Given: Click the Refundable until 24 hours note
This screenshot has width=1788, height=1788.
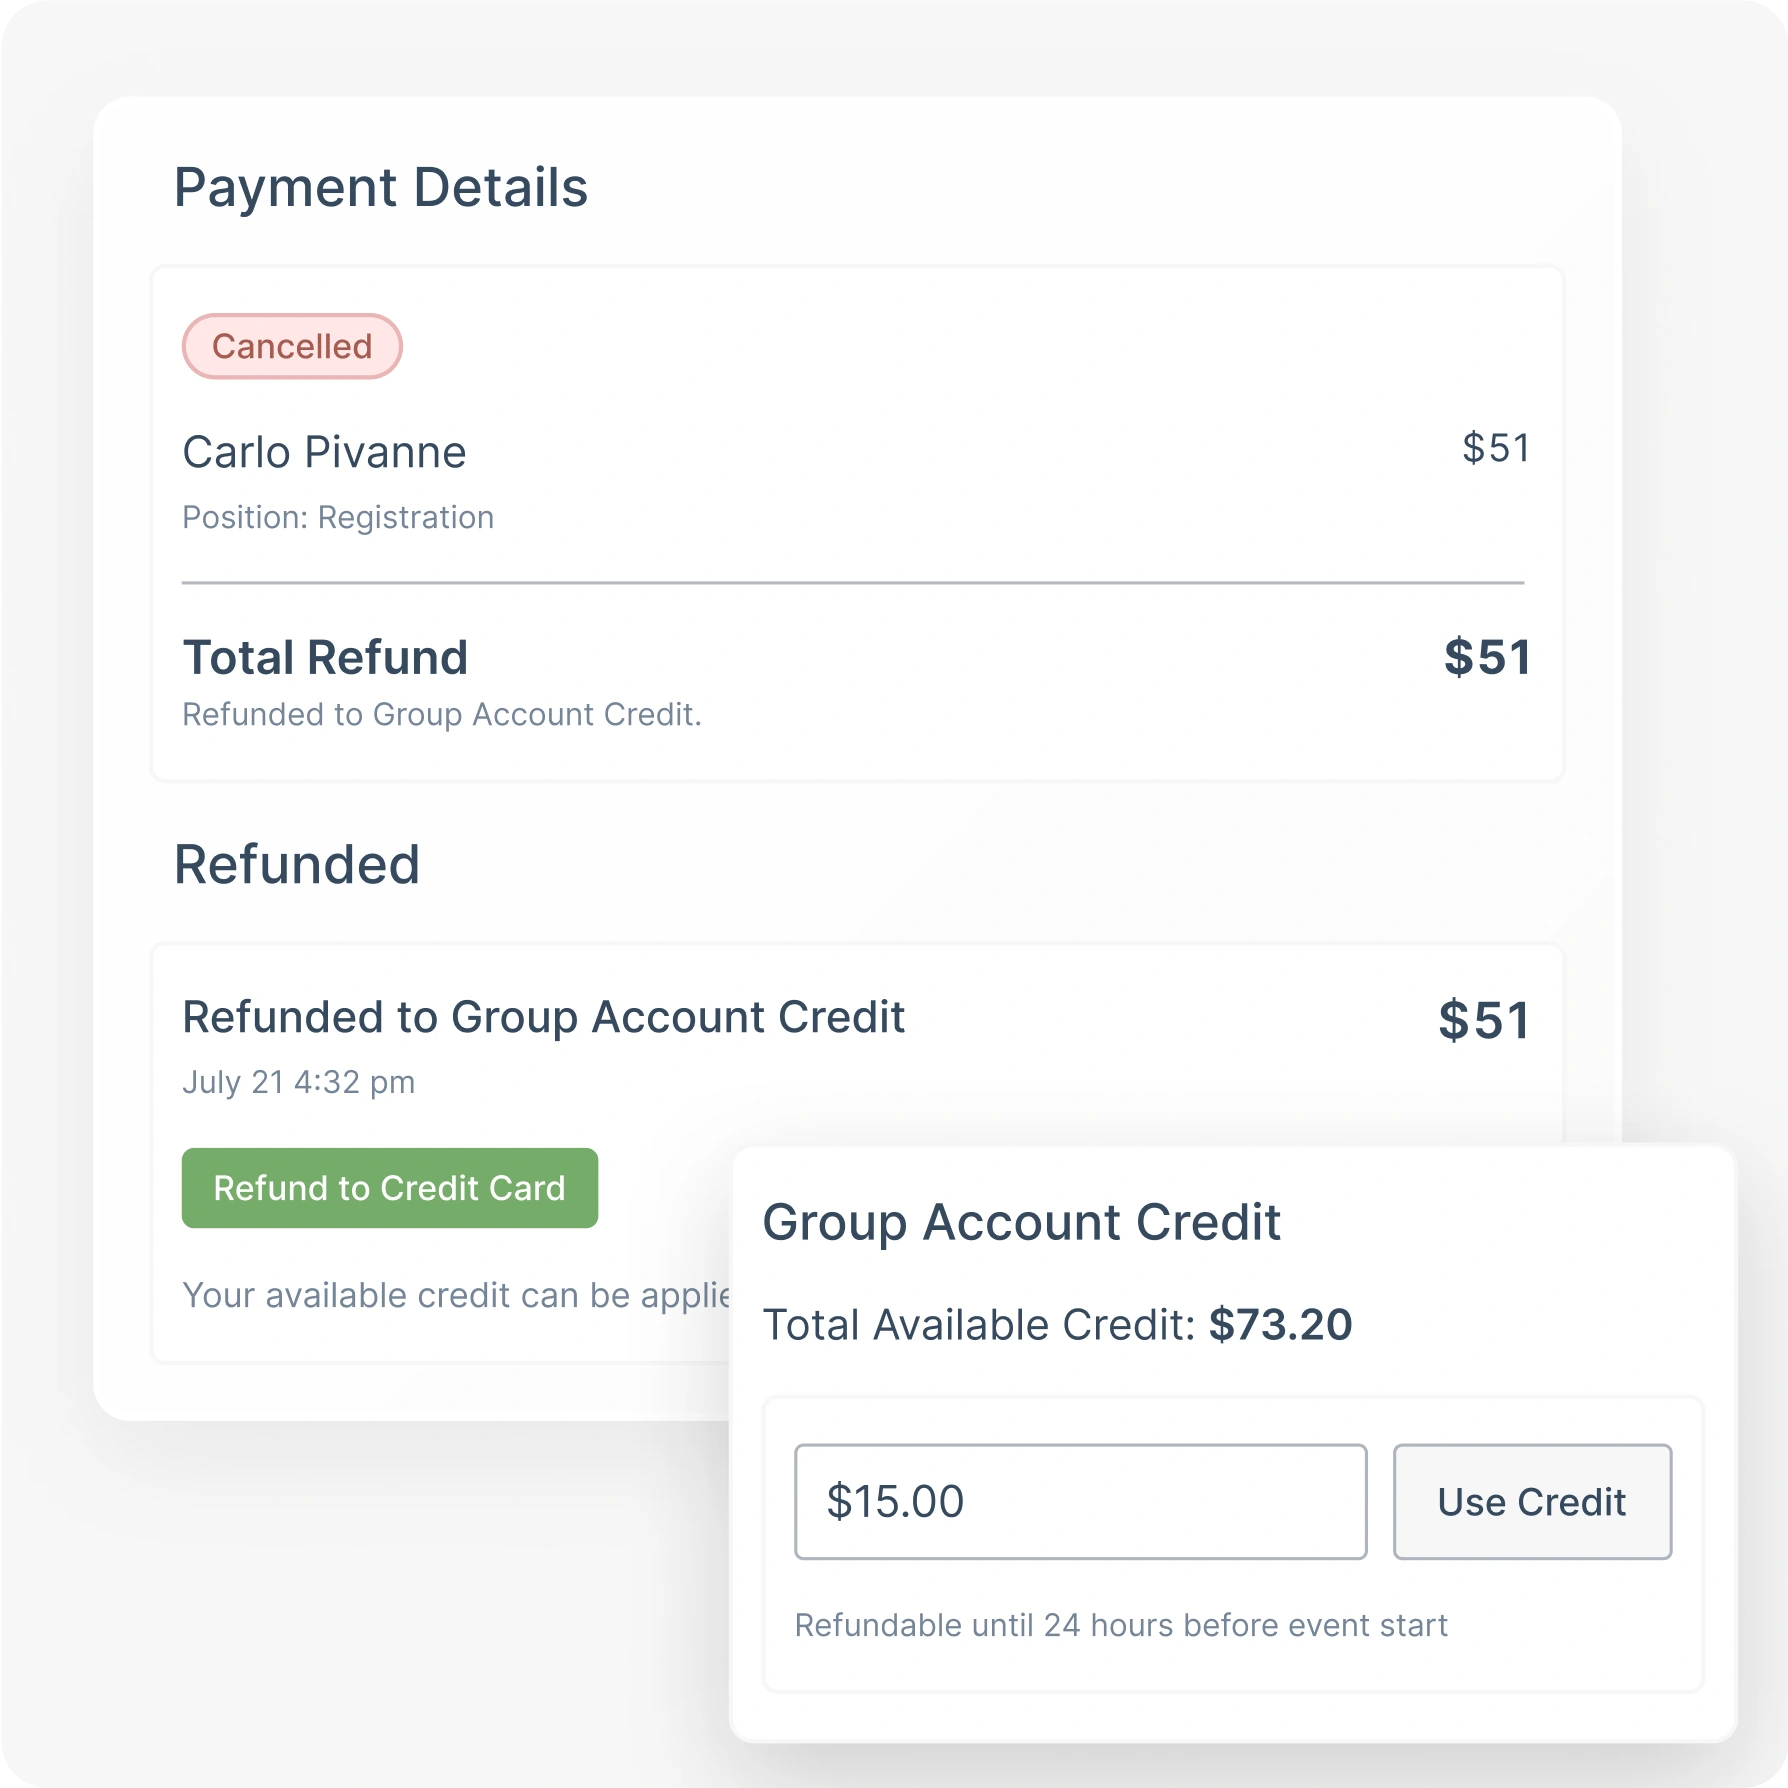Looking at the screenshot, I should pos(1121,1626).
